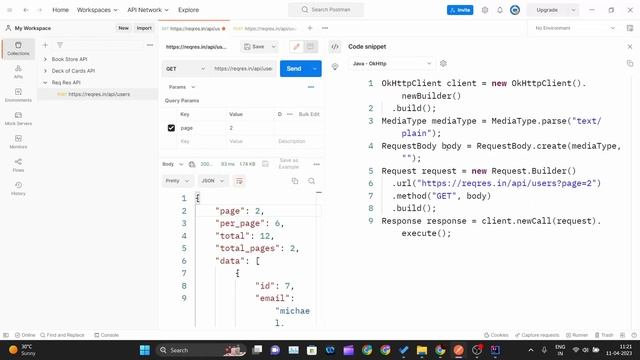
Task: Expand the Book Store API collection
Action: click(x=45, y=59)
